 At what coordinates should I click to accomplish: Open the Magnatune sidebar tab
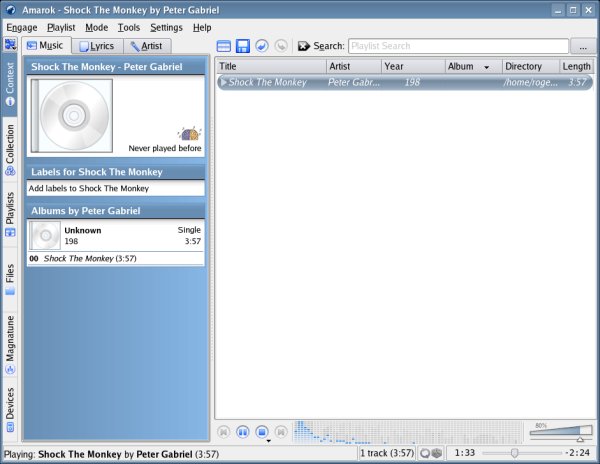[x=10, y=344]
